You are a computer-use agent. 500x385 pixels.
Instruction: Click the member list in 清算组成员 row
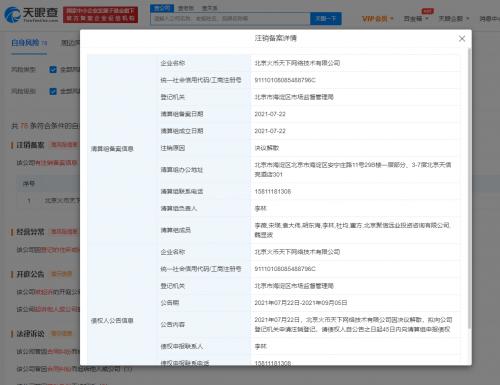352,230
